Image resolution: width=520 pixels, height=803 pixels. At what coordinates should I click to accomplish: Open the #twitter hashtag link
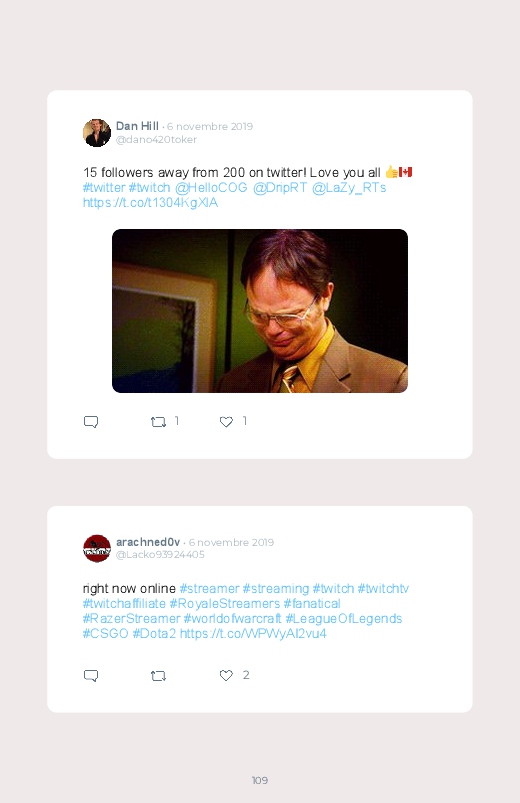pos(104,187)
